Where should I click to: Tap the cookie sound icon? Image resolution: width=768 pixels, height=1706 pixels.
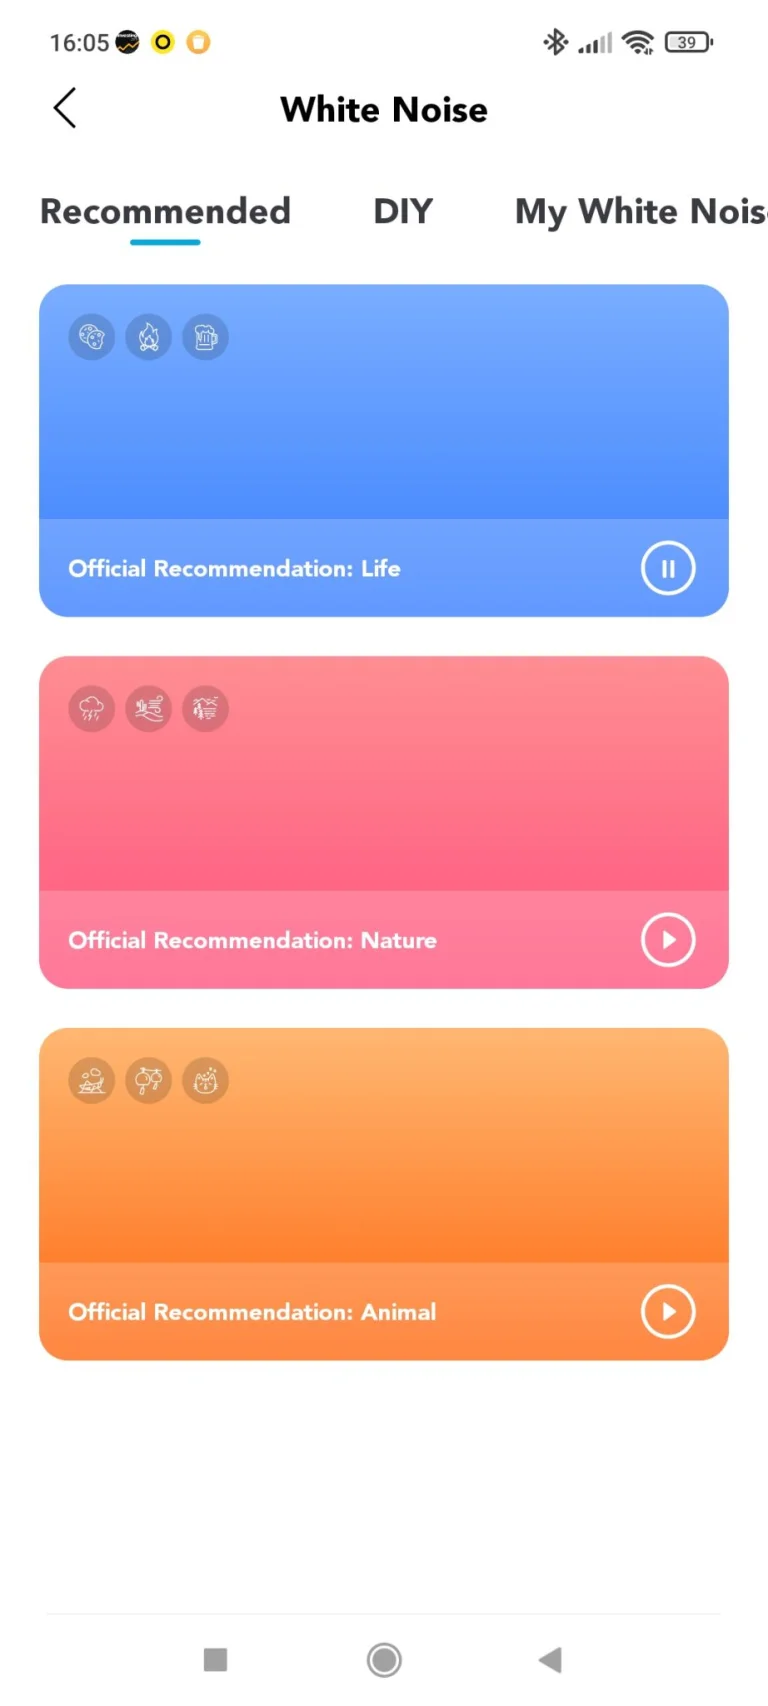tap(91, 338)
